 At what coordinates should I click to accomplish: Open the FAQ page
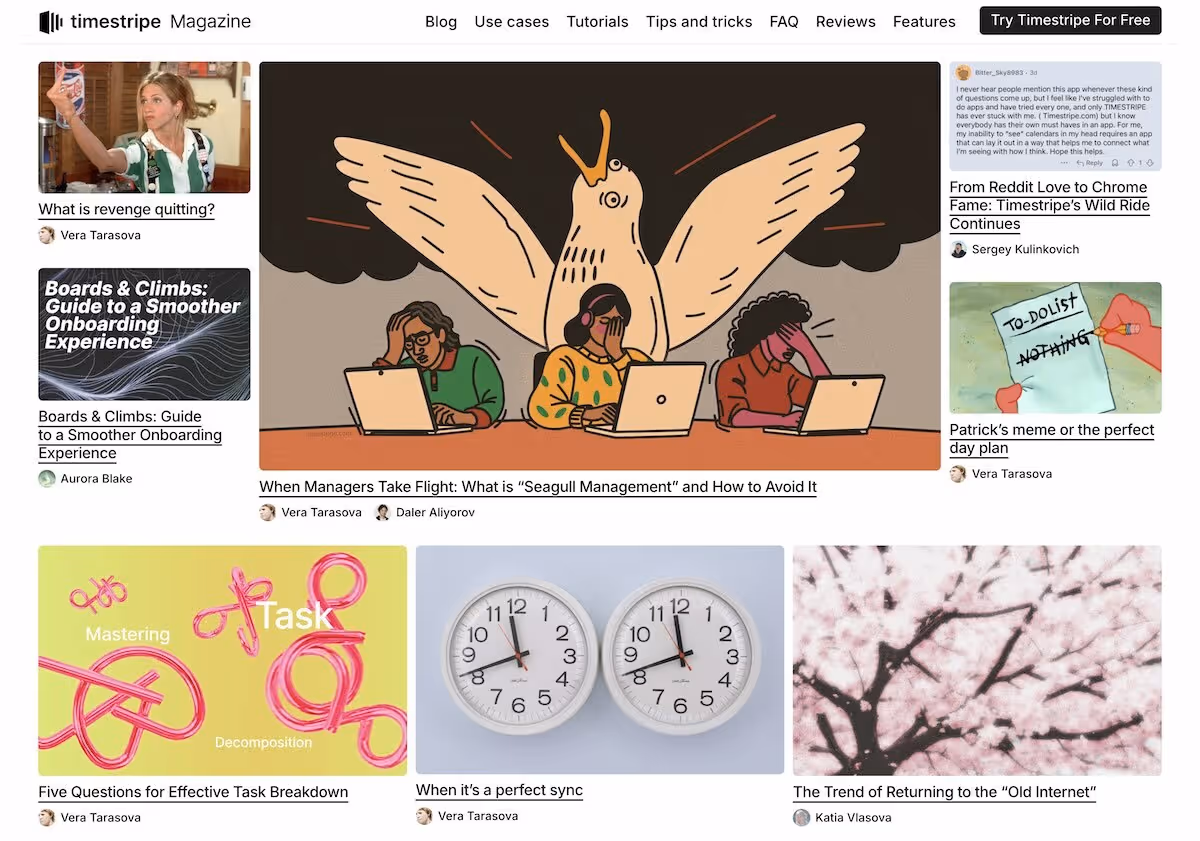(784, 21)
